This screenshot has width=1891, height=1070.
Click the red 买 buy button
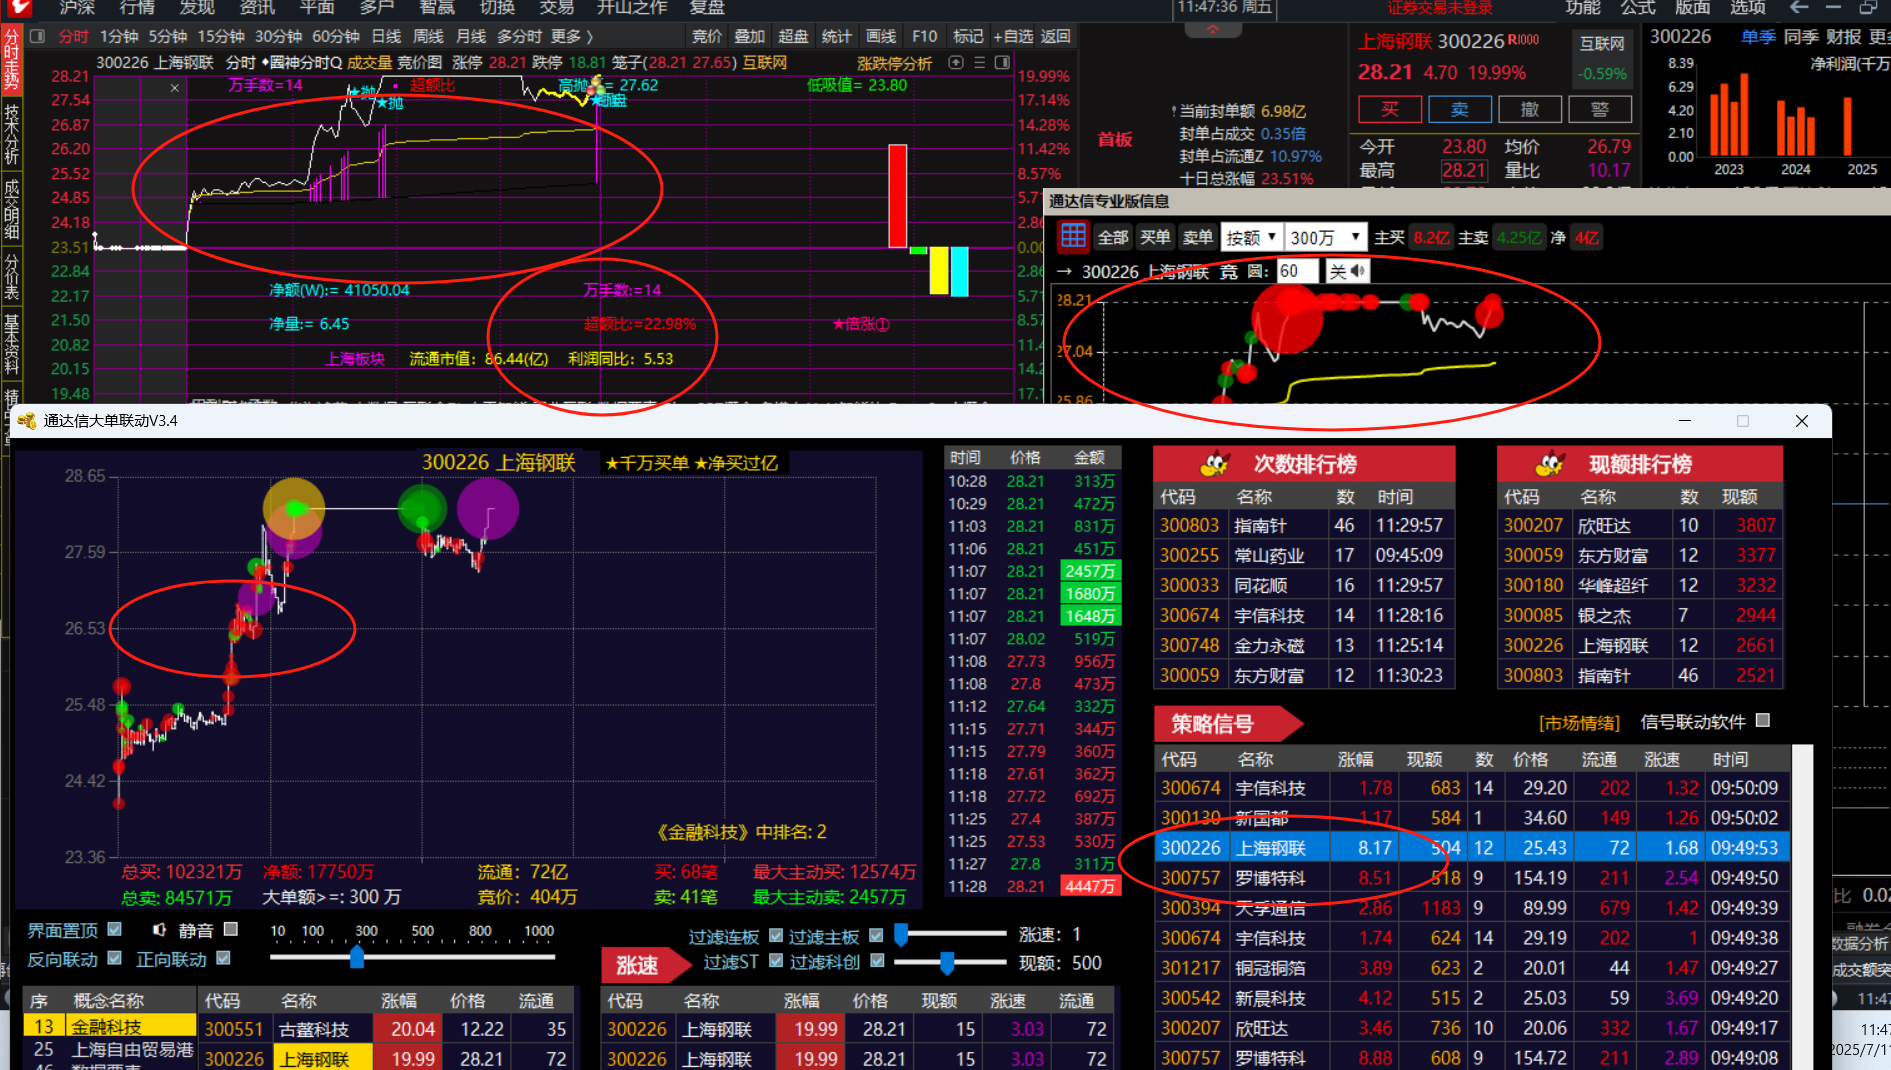pos(1389,109)
